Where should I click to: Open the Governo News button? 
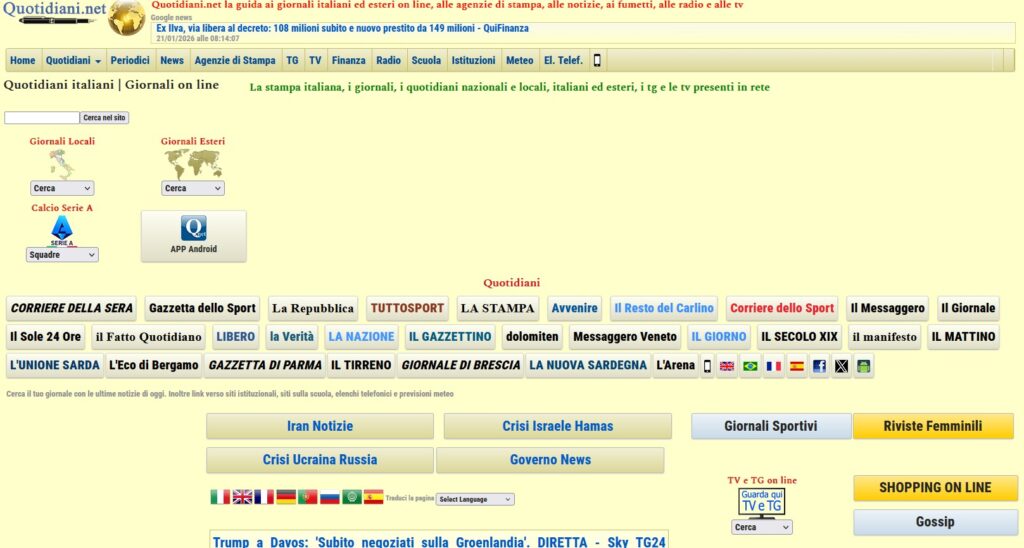tap(551, 460)
